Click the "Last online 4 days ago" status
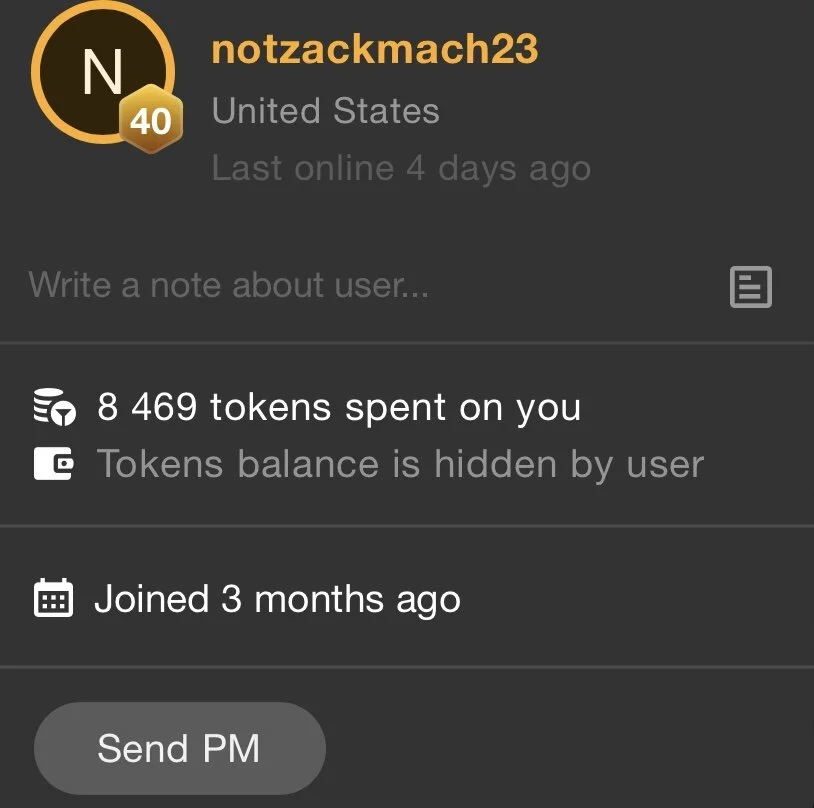The width and height of the screenshot is (814, 808). [x=401, y=168]
